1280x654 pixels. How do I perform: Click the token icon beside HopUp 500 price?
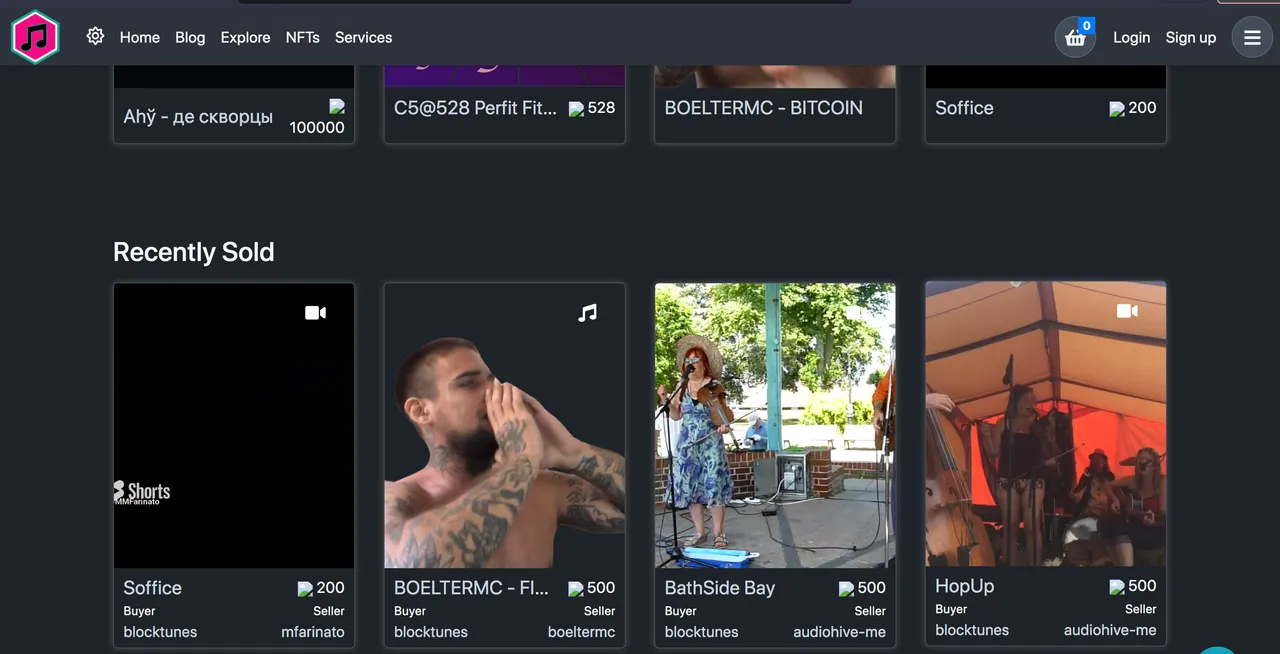[1117, 587]
